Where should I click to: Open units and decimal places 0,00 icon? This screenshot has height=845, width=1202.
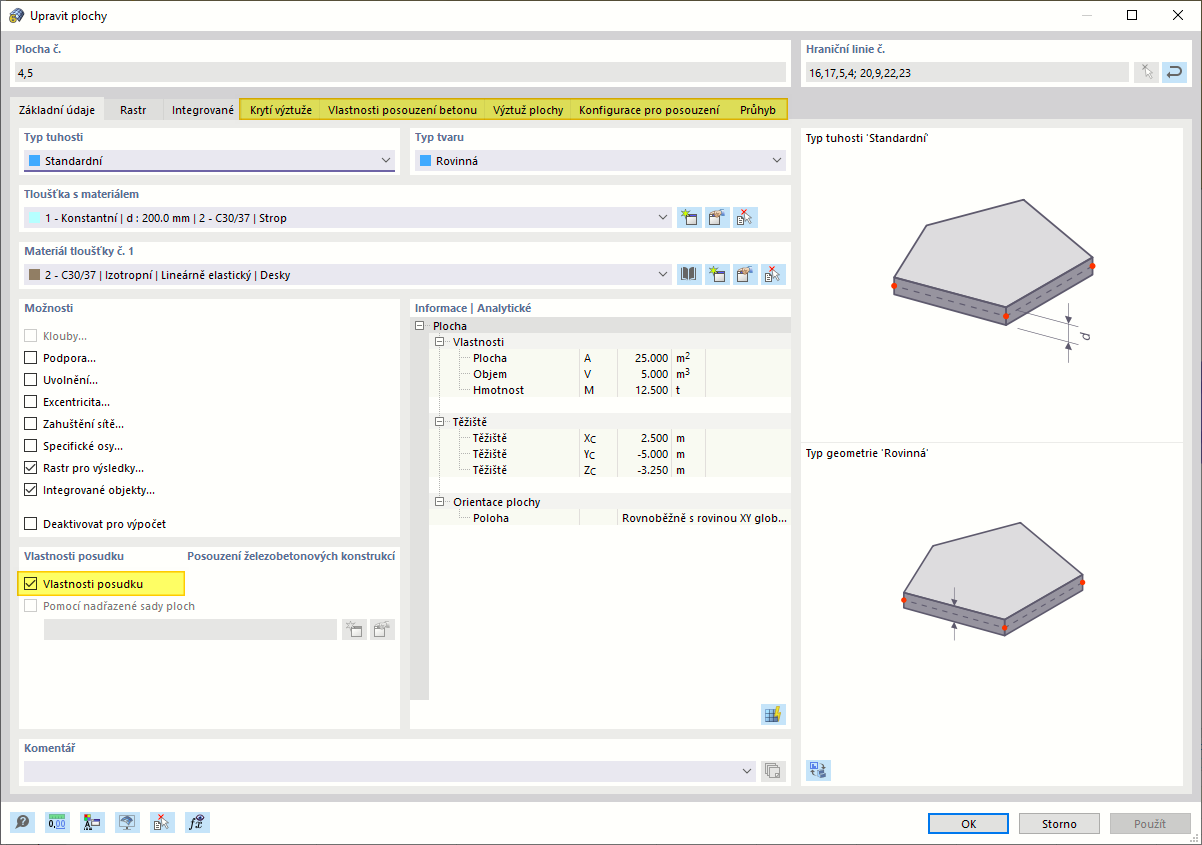[x=58, y=822]
